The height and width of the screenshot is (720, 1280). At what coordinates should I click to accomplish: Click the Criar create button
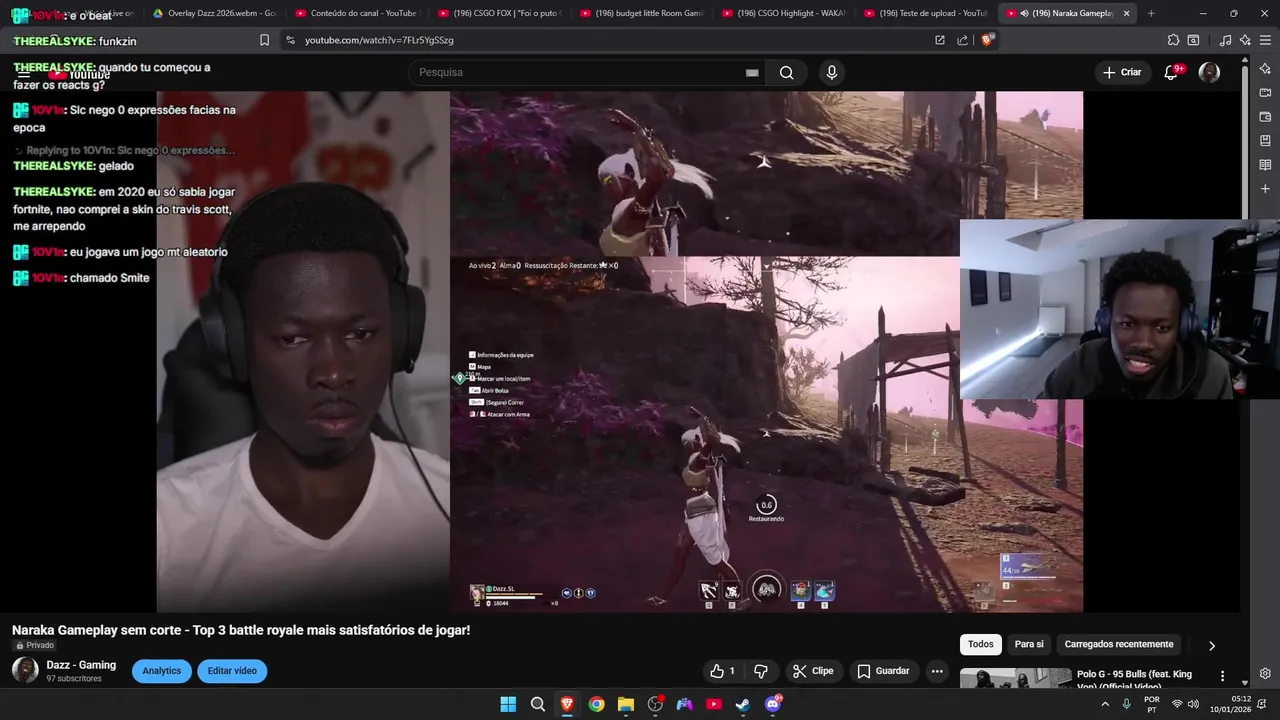point(1122,72)
